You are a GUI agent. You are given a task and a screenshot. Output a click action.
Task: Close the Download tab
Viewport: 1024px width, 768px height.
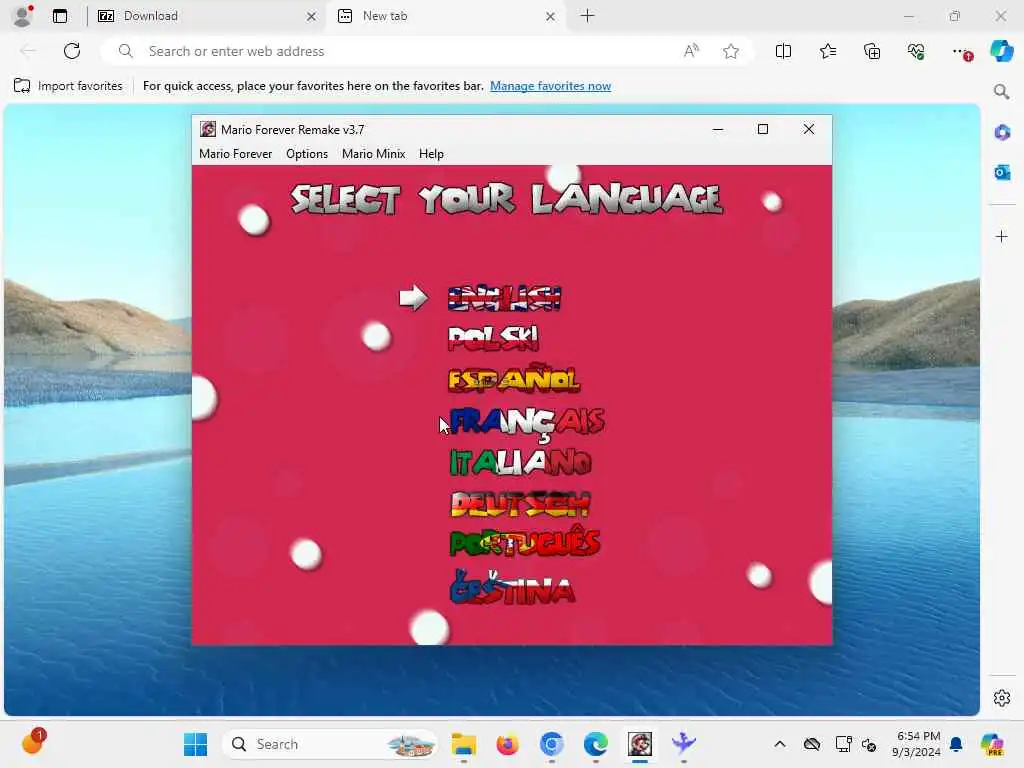coord(312,16)
